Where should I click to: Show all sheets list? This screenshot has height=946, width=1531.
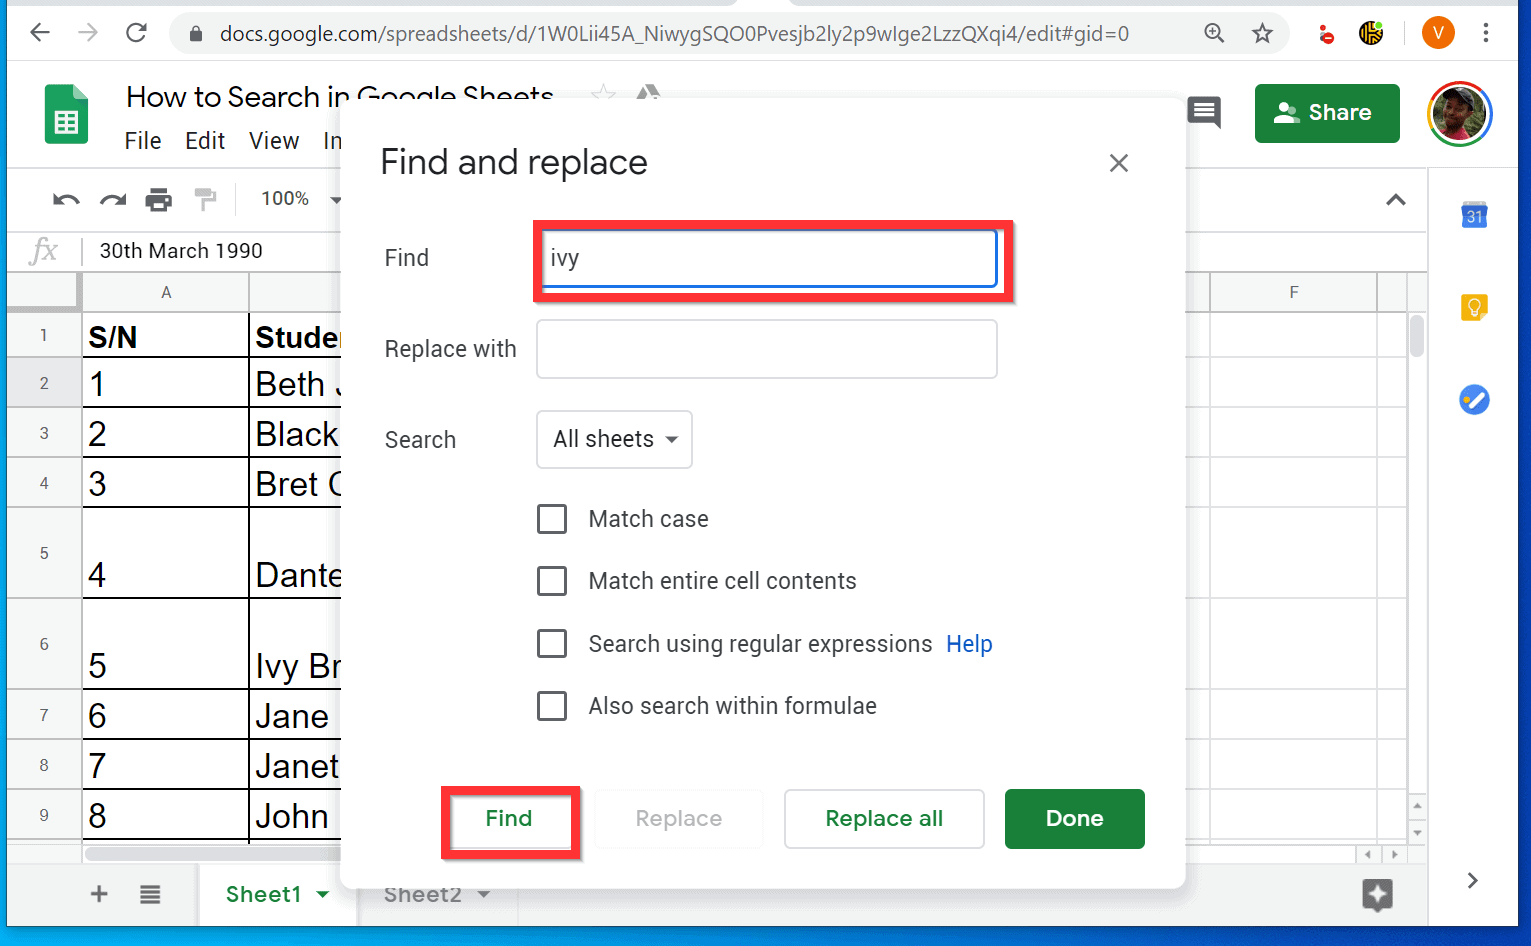coord(150,894)
